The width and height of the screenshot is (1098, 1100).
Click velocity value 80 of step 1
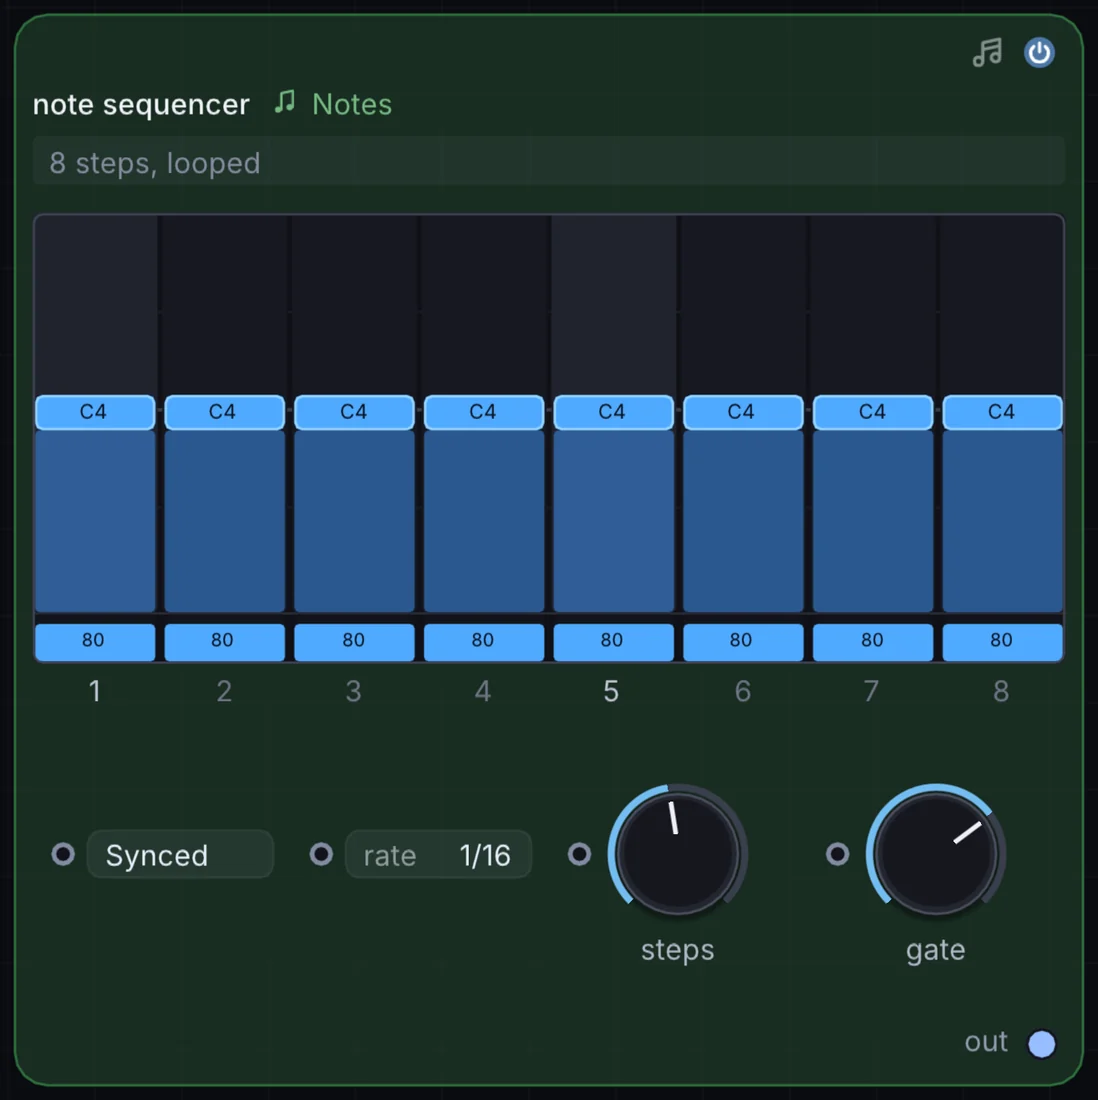coord(95,641)
